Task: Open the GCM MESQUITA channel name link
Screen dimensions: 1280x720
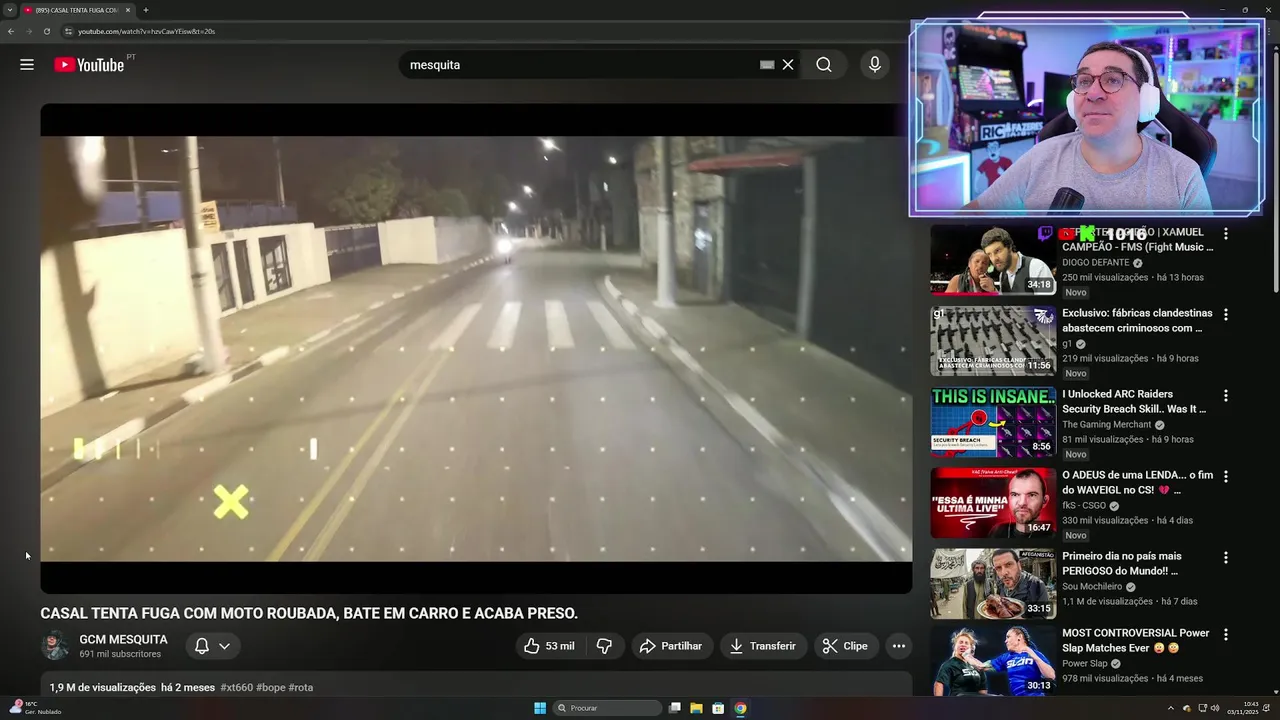Action: (124, 640)
